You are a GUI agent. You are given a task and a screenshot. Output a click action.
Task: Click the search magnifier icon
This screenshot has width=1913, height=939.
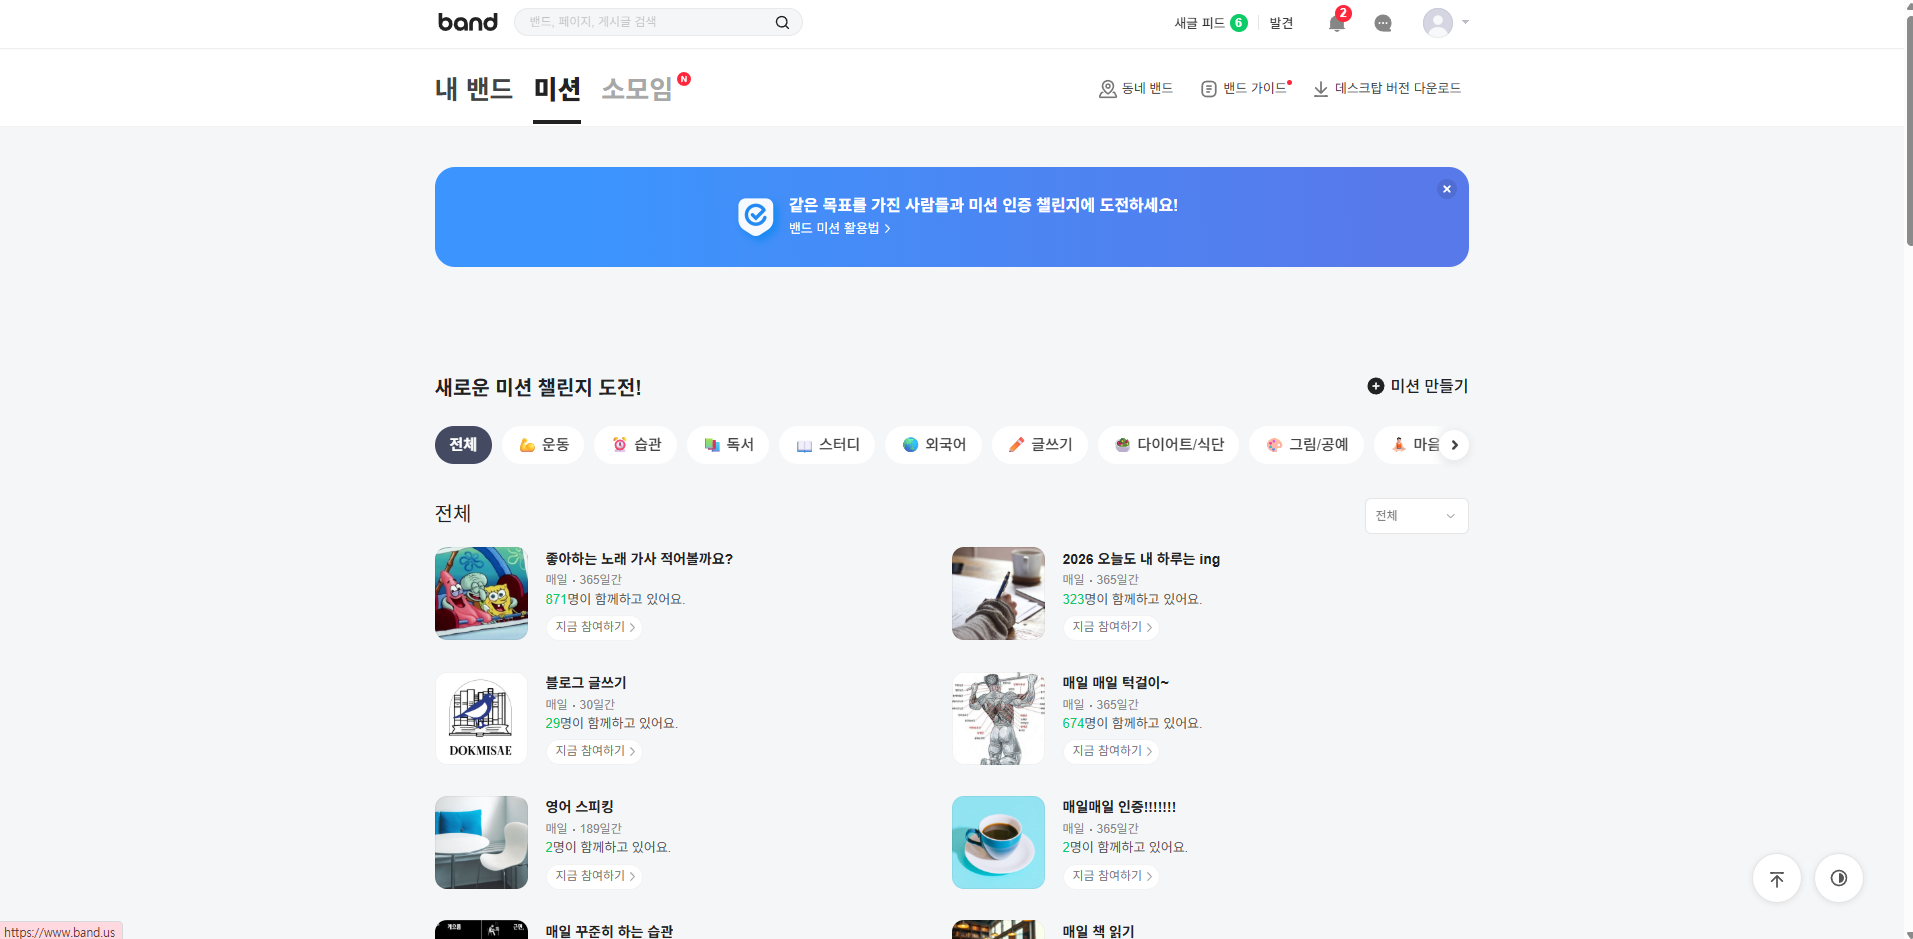pos(782,22)
